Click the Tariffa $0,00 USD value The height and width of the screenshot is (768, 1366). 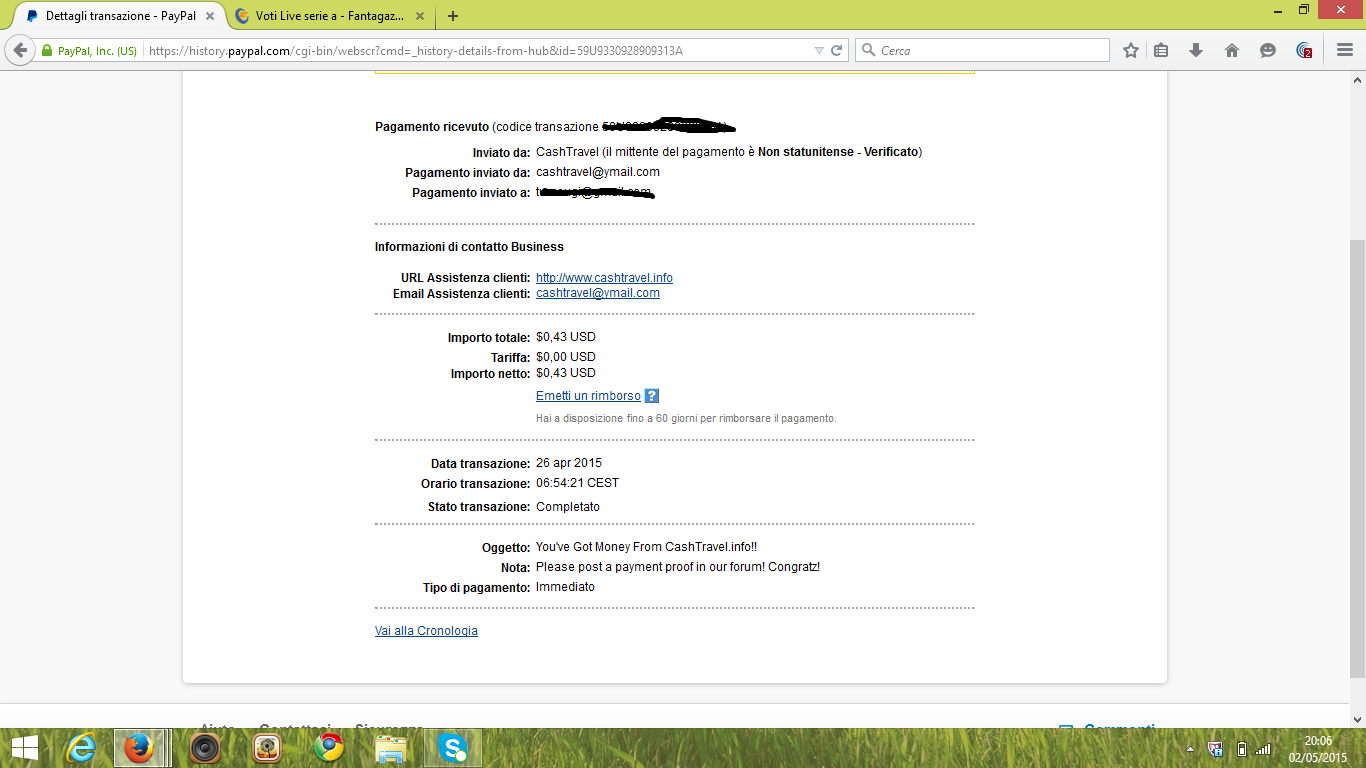pos(566,357)
